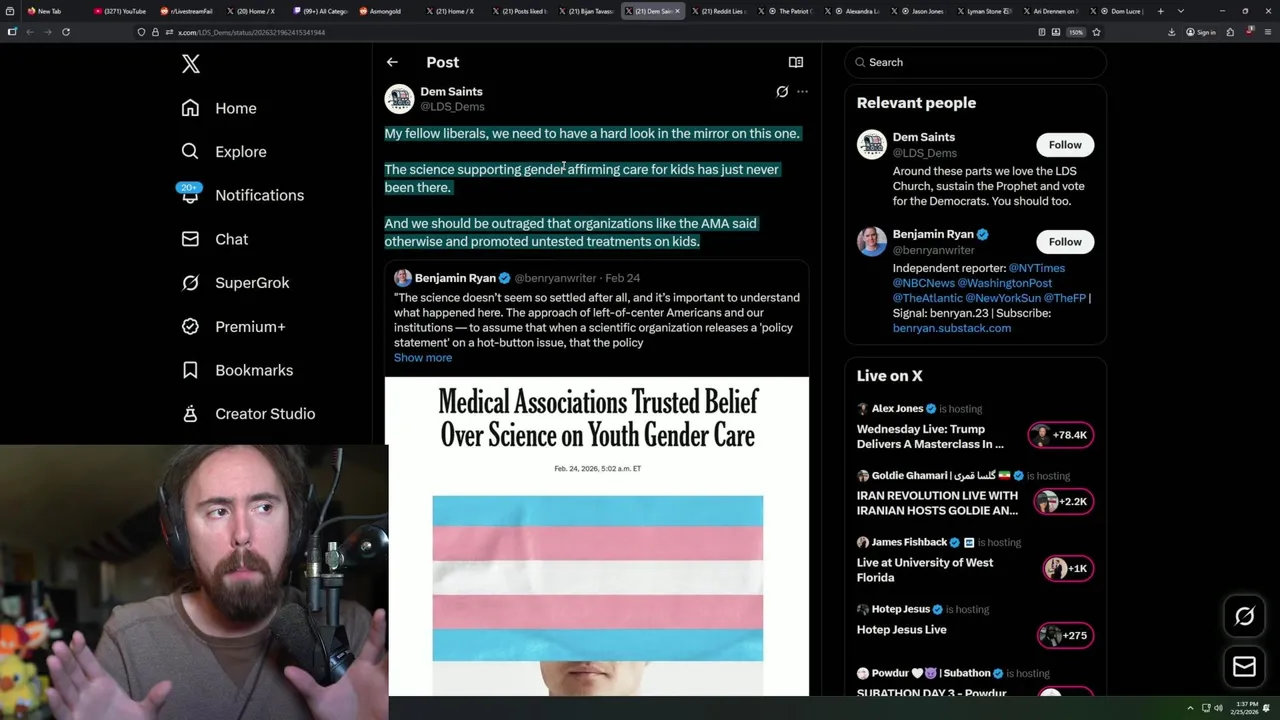Click the 150% zoom level indicator
Viewport: 1280px width, 720px height.
point(1076,32)
